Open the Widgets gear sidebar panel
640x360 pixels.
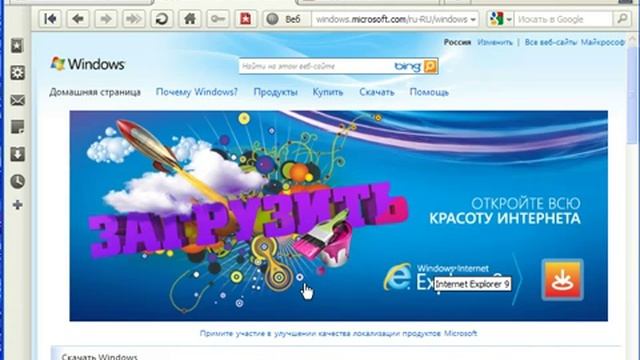17,73
